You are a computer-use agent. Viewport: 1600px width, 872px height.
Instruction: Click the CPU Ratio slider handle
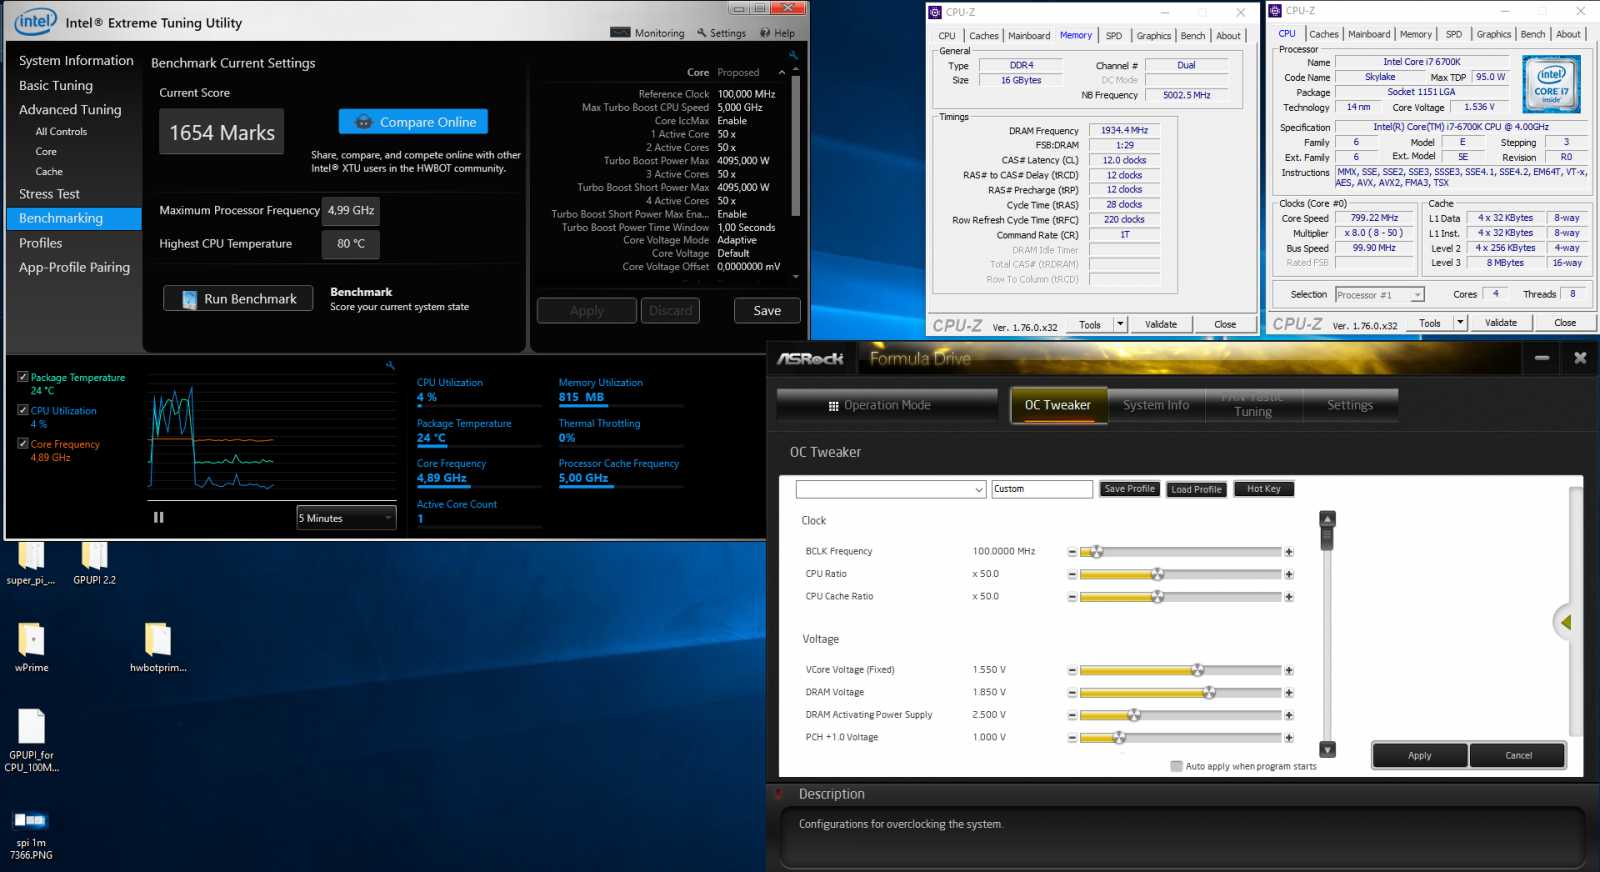(1157, 574)
